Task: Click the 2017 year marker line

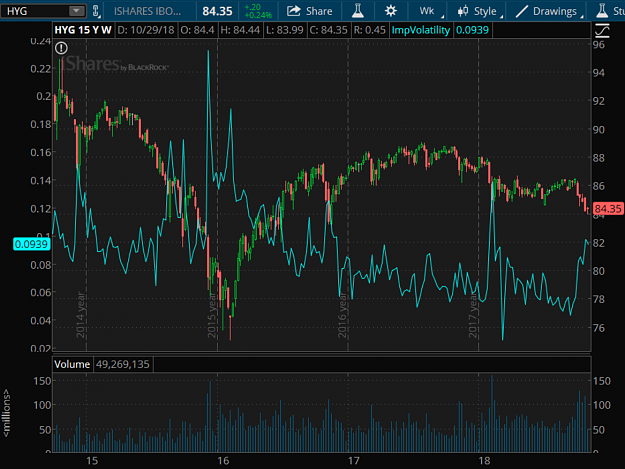Action: (478, 195)
